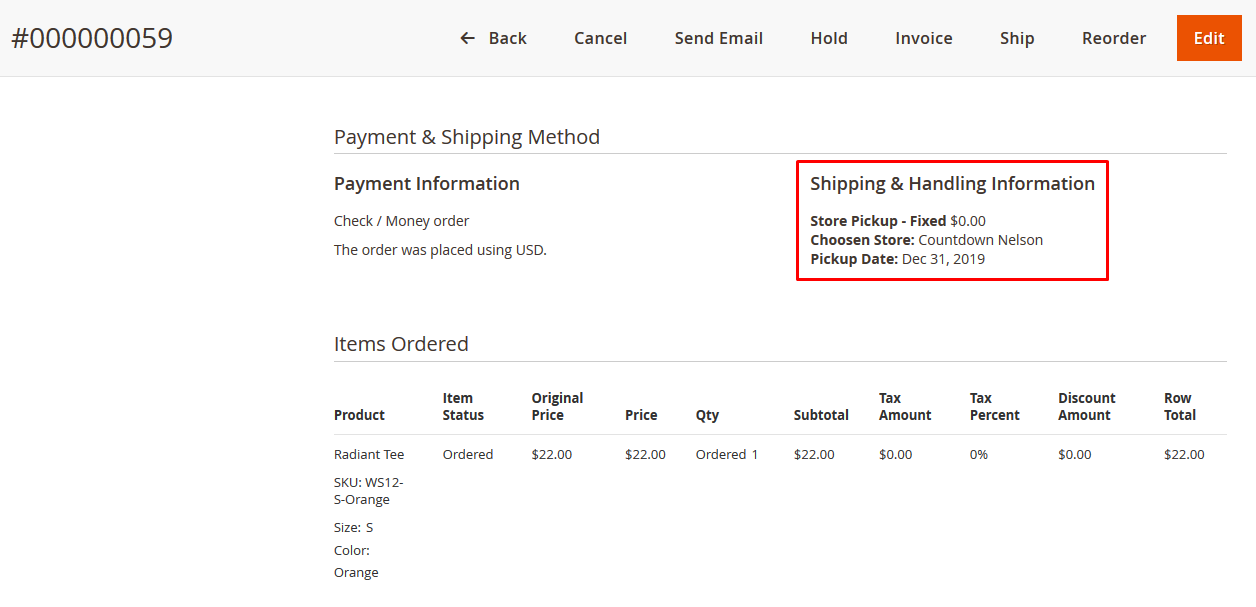Click the order number #000000059 title

pyautogui.click(x=92, y=38)
